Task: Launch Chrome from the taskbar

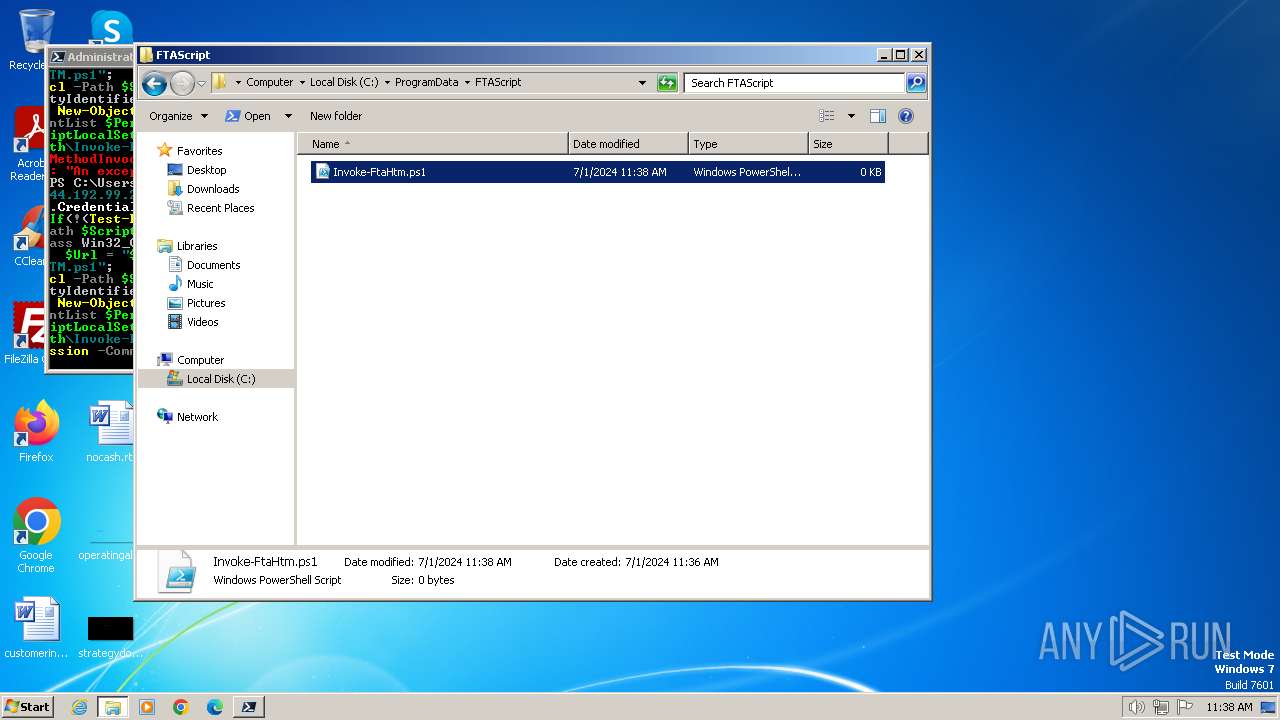Action: pyautogui.click(x=181, y=707)
